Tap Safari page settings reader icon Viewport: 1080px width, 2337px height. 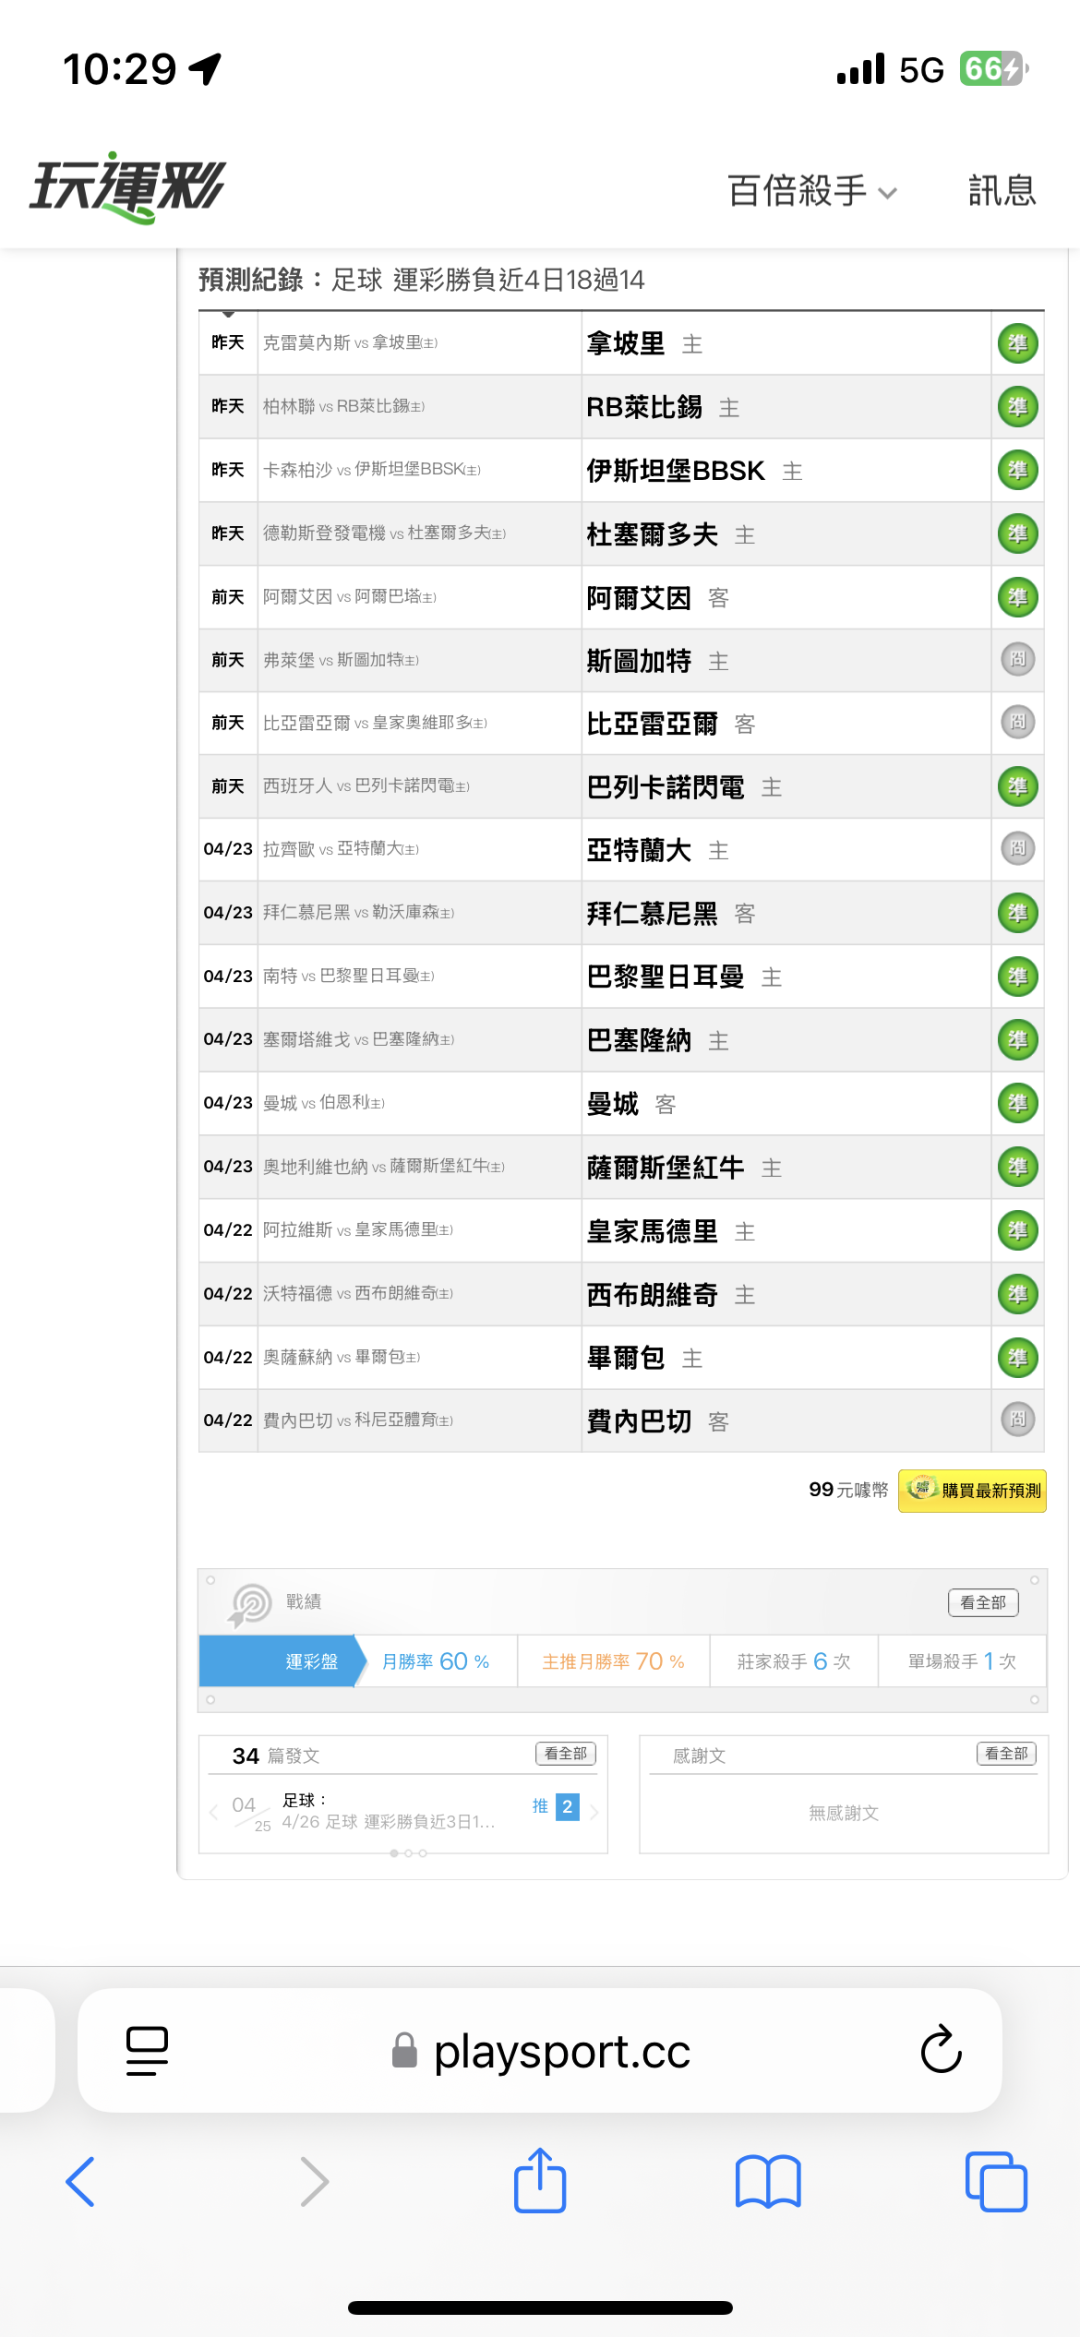tap(147, 2051)
